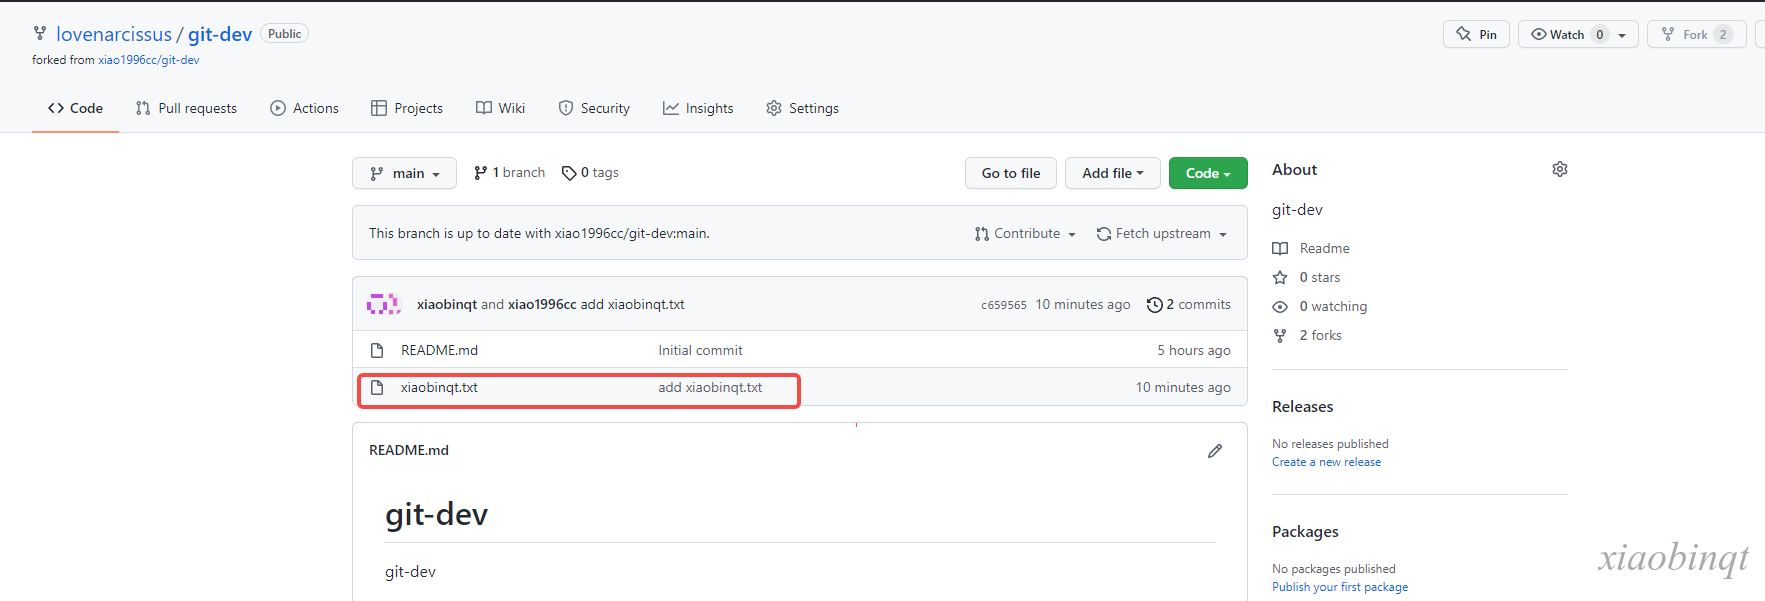1765x601 pixels.
Task: Open upstream xiao1996cc/git-dev link
Action: tap(148, 60)
